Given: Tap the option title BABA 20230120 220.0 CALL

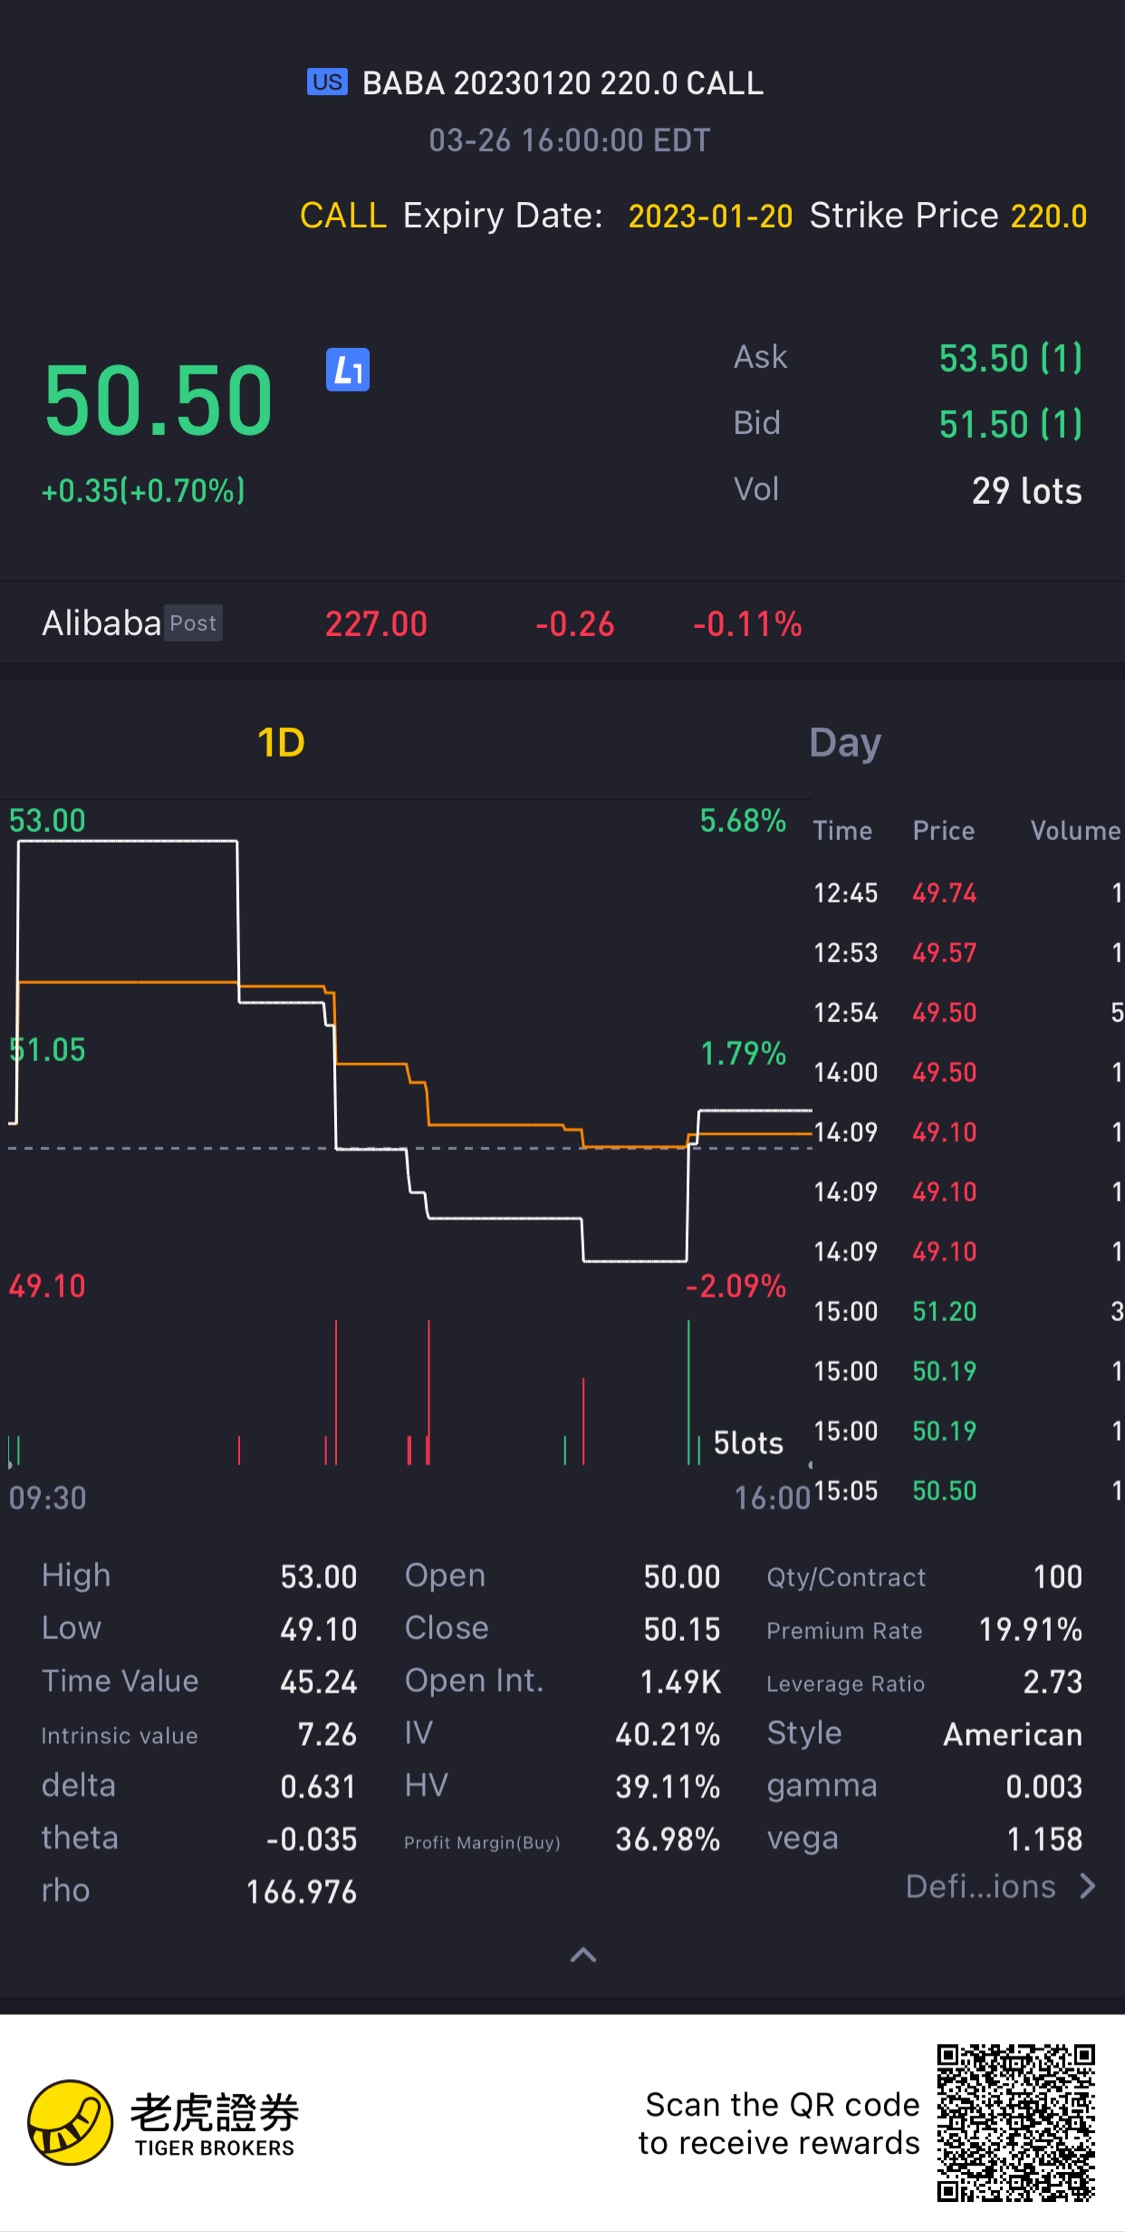Looking at the screenshot, I should click(x=562, y=83).
